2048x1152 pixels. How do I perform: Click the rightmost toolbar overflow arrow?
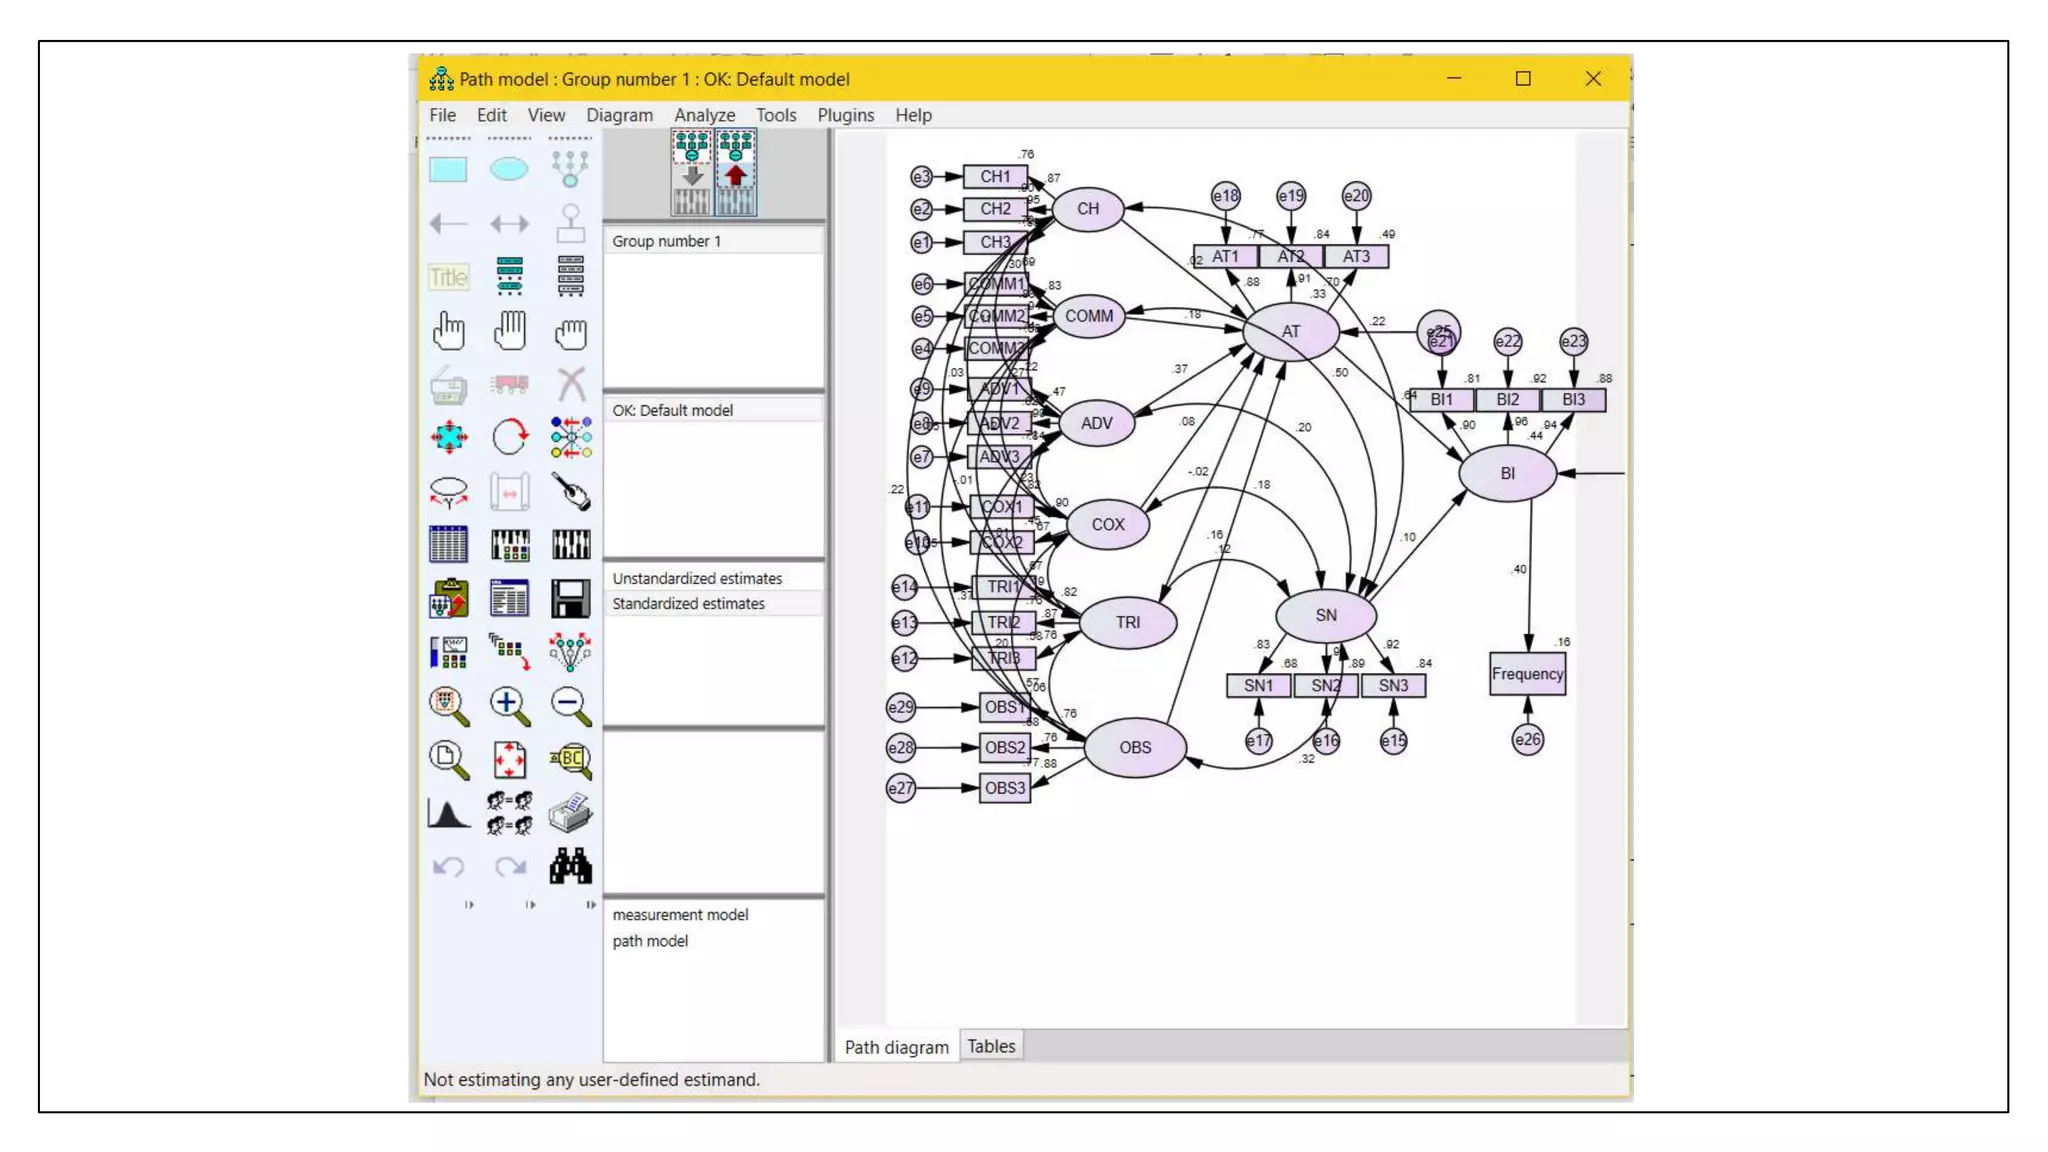pos(590,904)
